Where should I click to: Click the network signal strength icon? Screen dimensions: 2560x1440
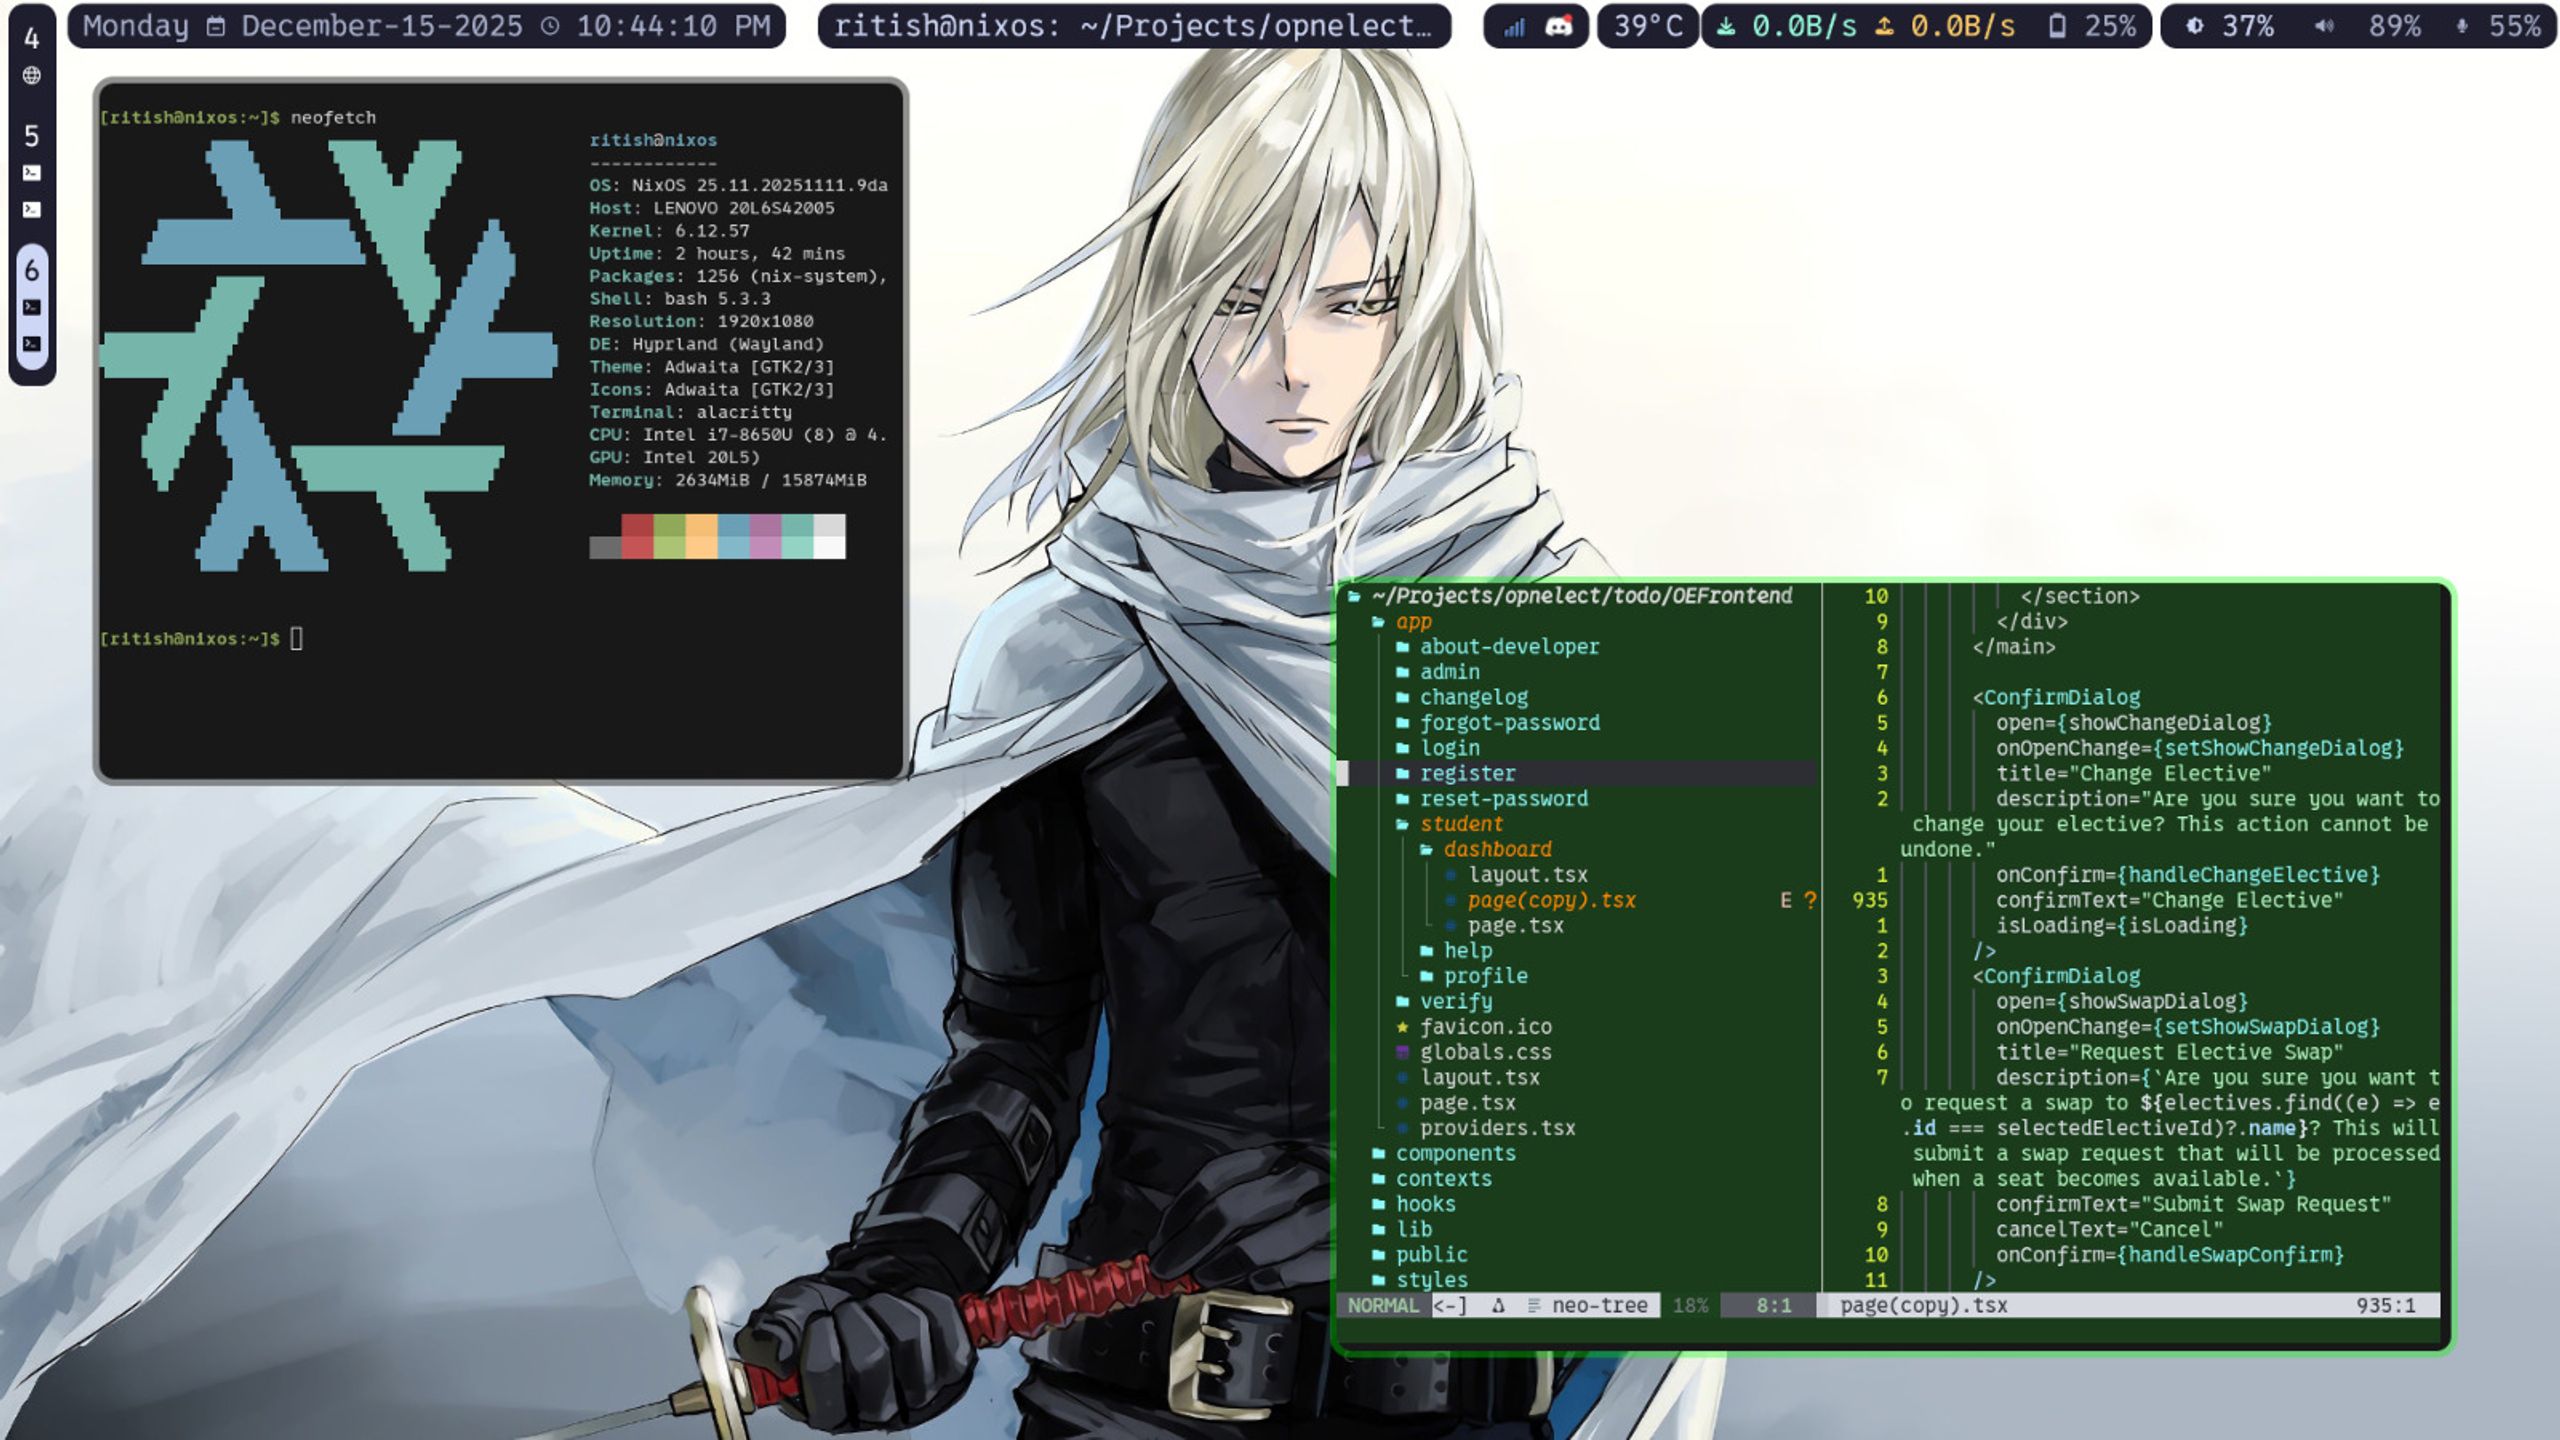1514,27
